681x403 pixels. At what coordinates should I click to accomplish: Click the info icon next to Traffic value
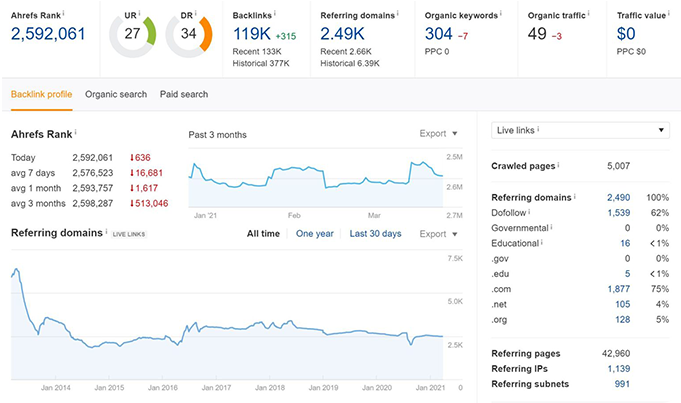(x=669, y=13)
